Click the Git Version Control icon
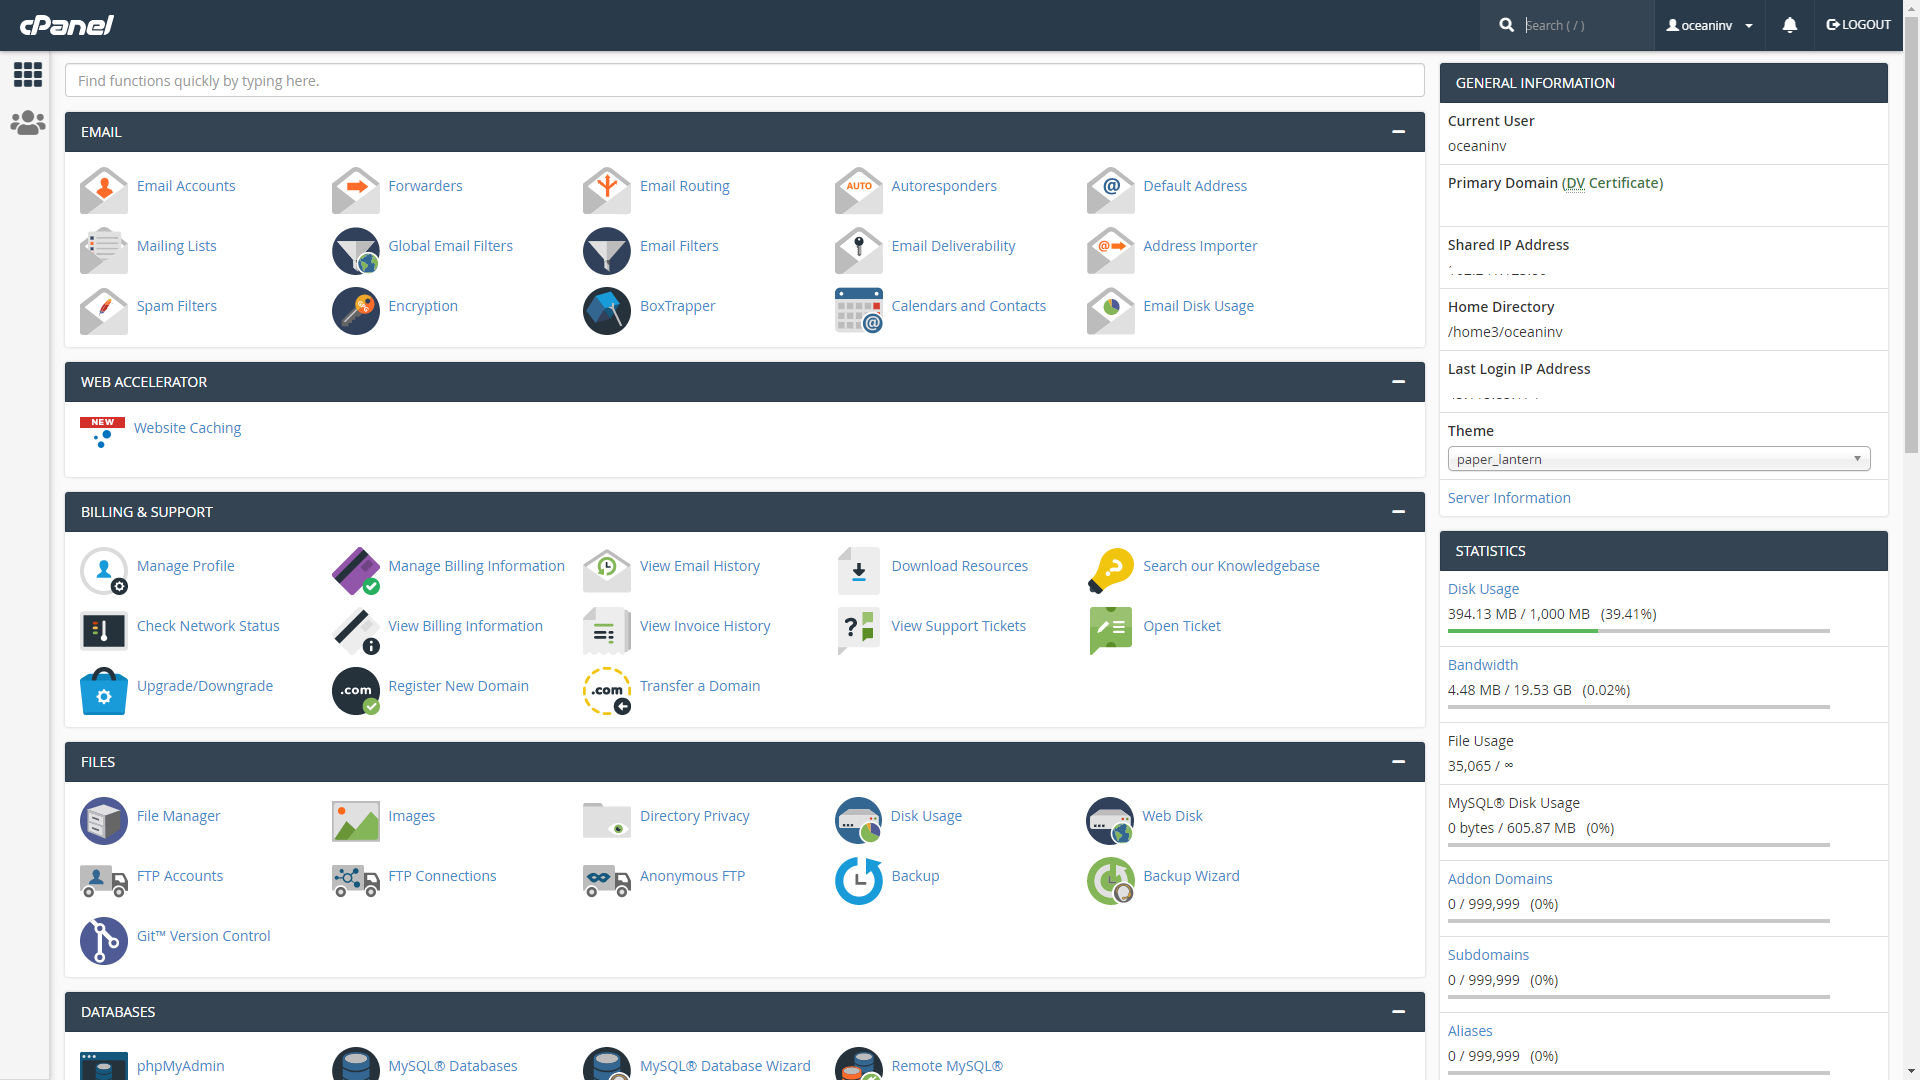Screen dimensions: 1920x1080 (104, 940)
